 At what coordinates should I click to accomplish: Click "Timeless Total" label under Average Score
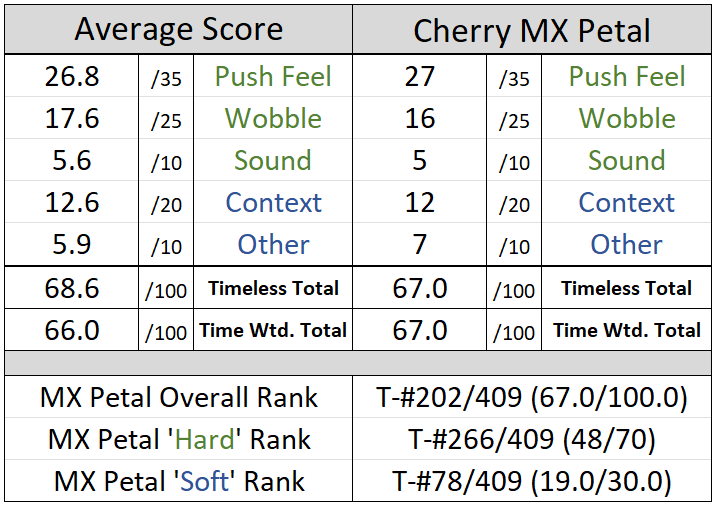[x=273, y=288]
